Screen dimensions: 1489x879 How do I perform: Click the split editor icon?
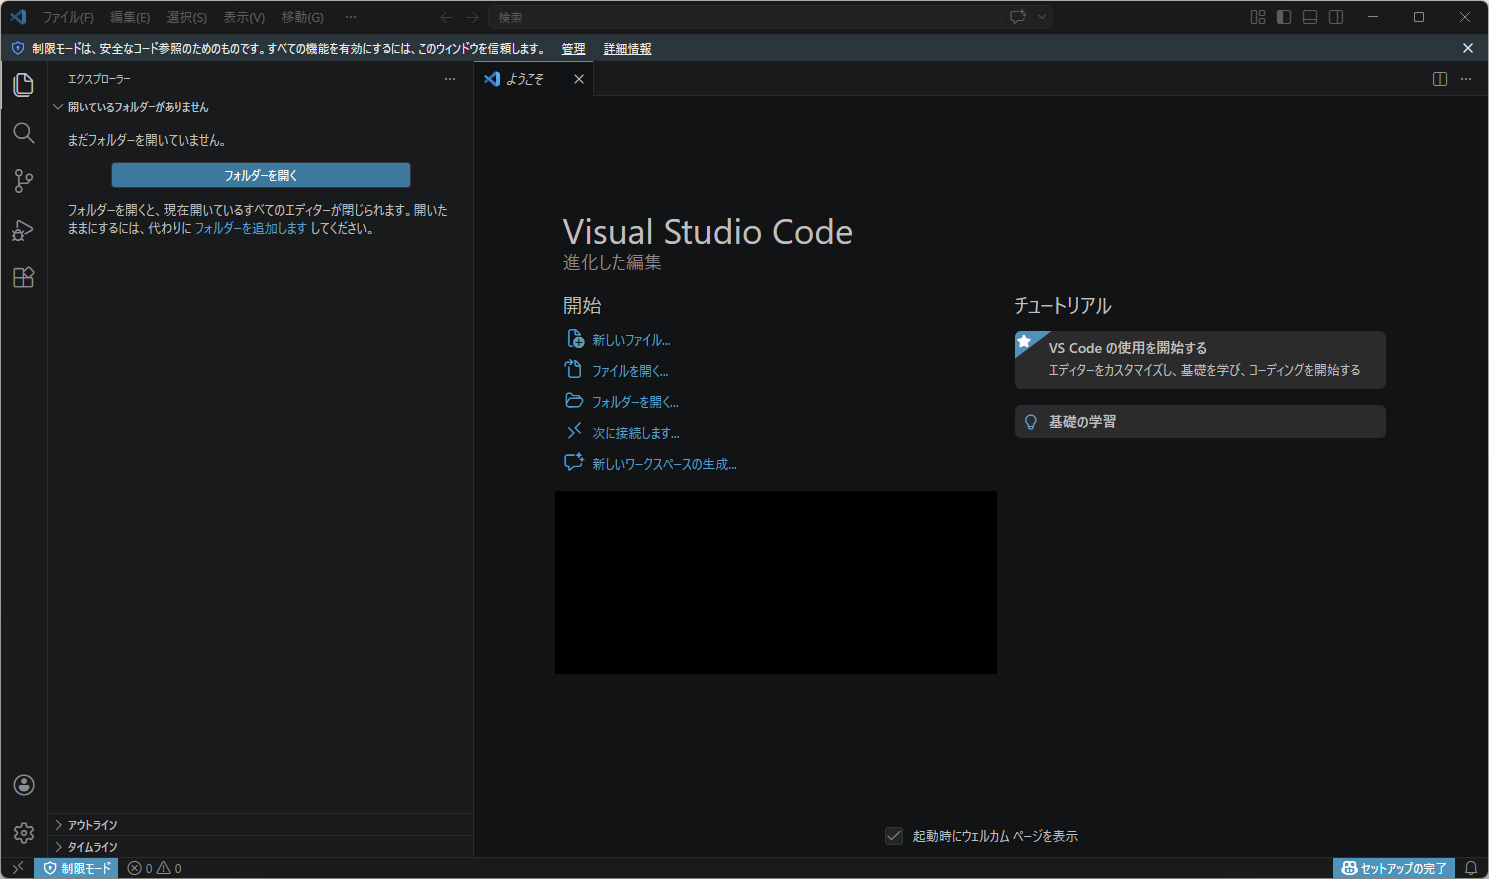(x=1440, y=79)
